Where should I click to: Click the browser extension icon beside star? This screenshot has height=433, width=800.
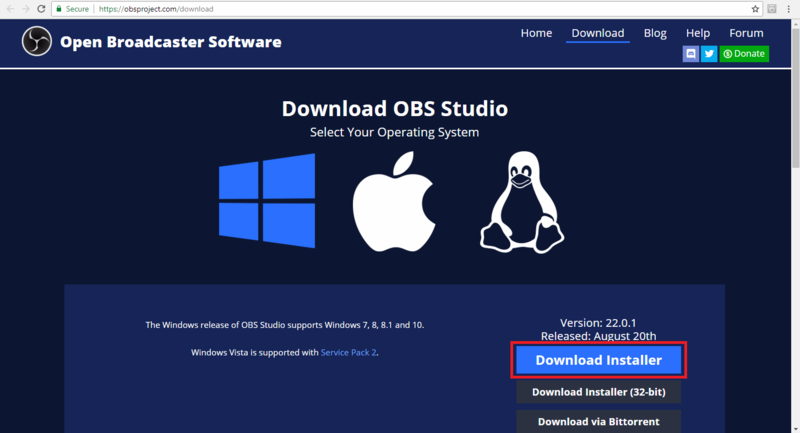(772, 9)
